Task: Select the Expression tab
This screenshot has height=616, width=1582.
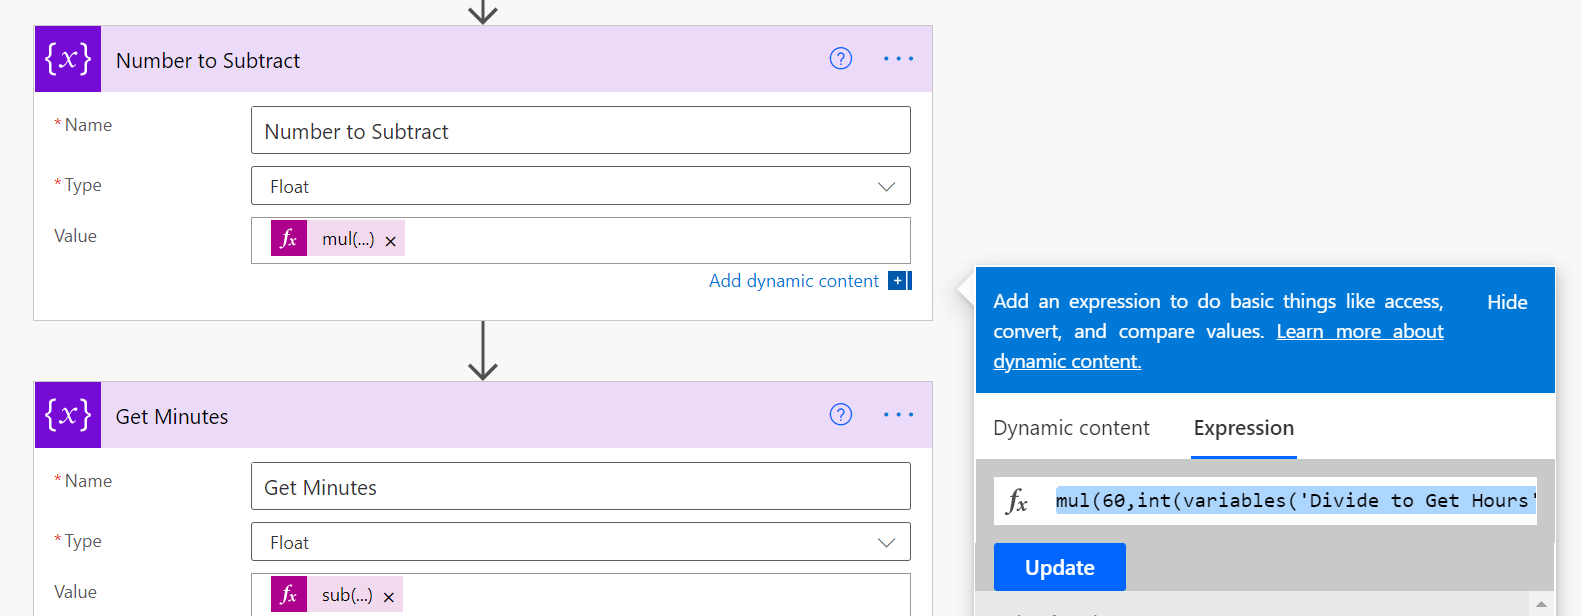Action: pos(1243,428)
